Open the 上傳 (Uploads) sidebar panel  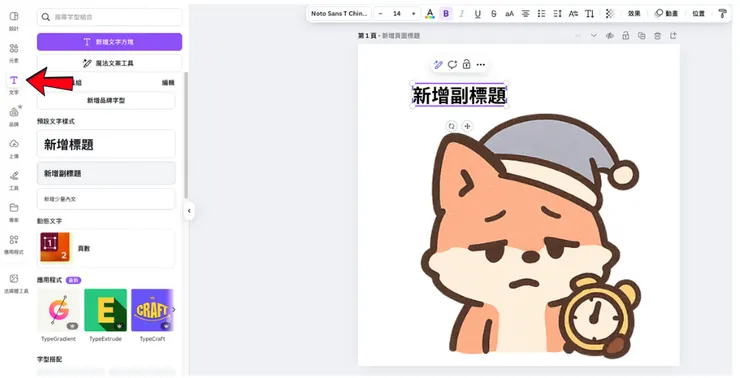(14, 148)
